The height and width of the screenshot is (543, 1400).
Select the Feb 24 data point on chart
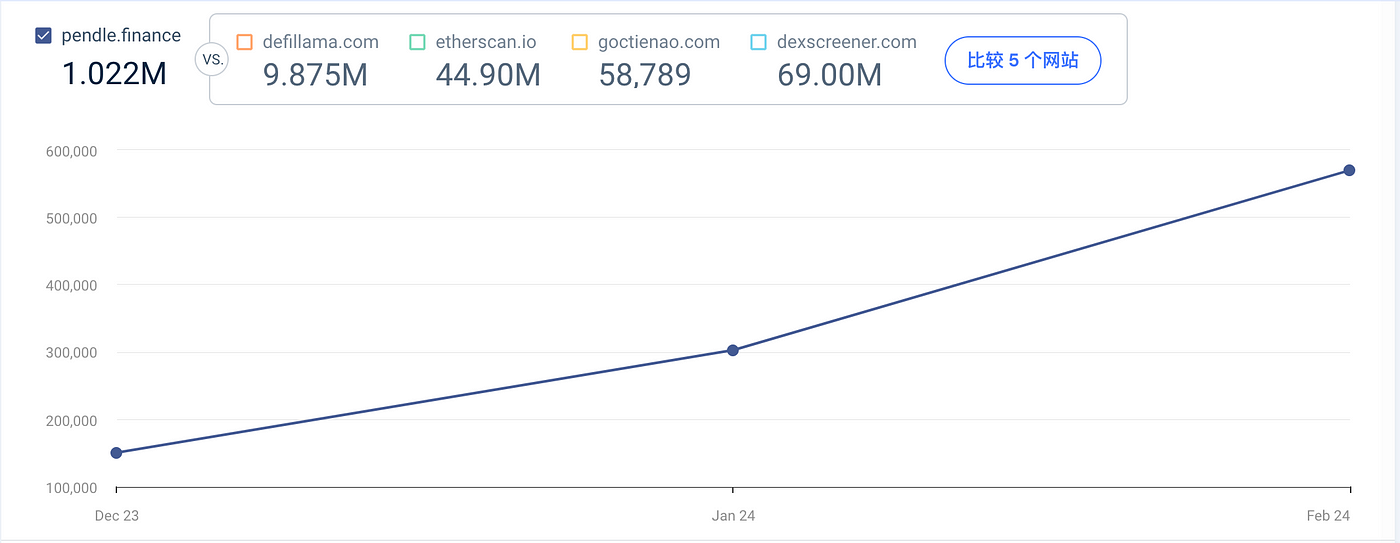[x=1349, y=170]
